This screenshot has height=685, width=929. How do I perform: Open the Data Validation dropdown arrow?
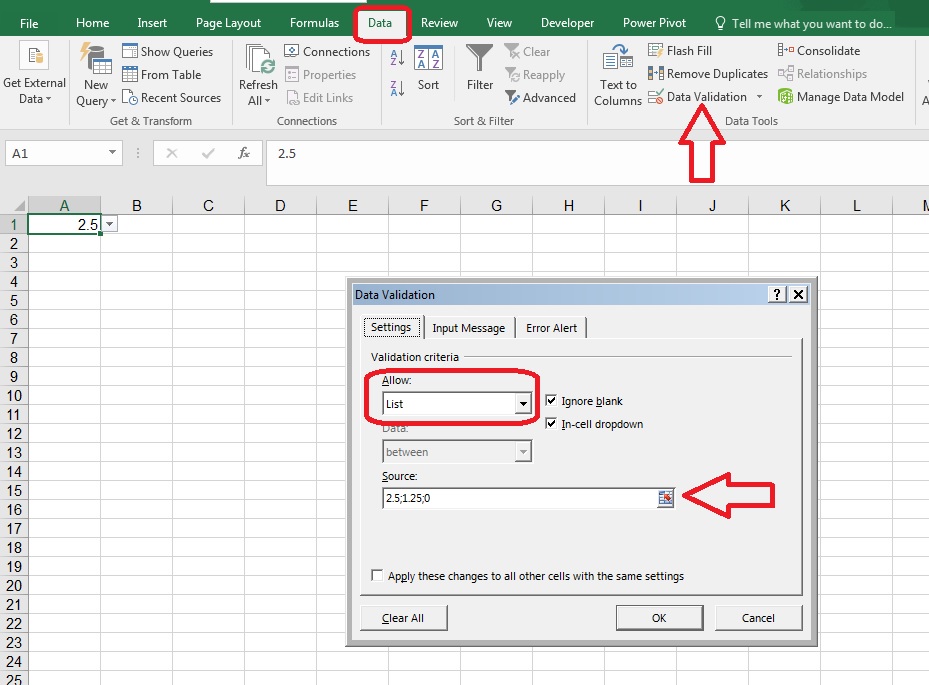click(x=759, y=97)
